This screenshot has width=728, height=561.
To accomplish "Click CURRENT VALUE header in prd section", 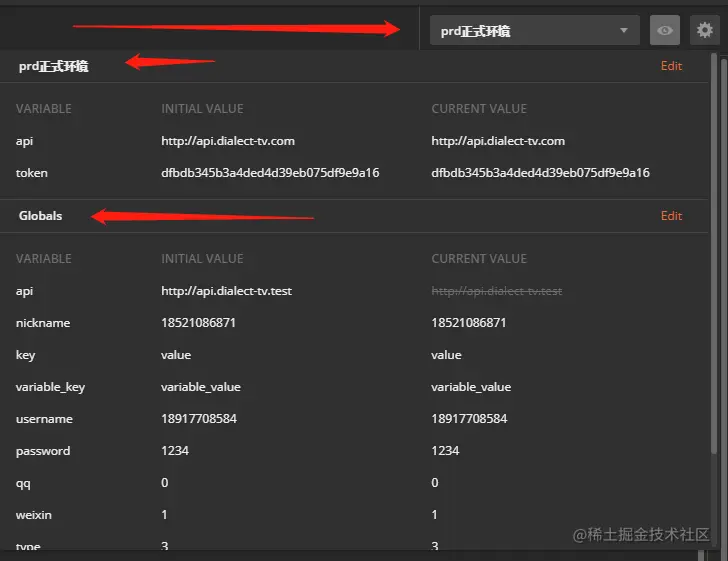I will tap(479, 109).
